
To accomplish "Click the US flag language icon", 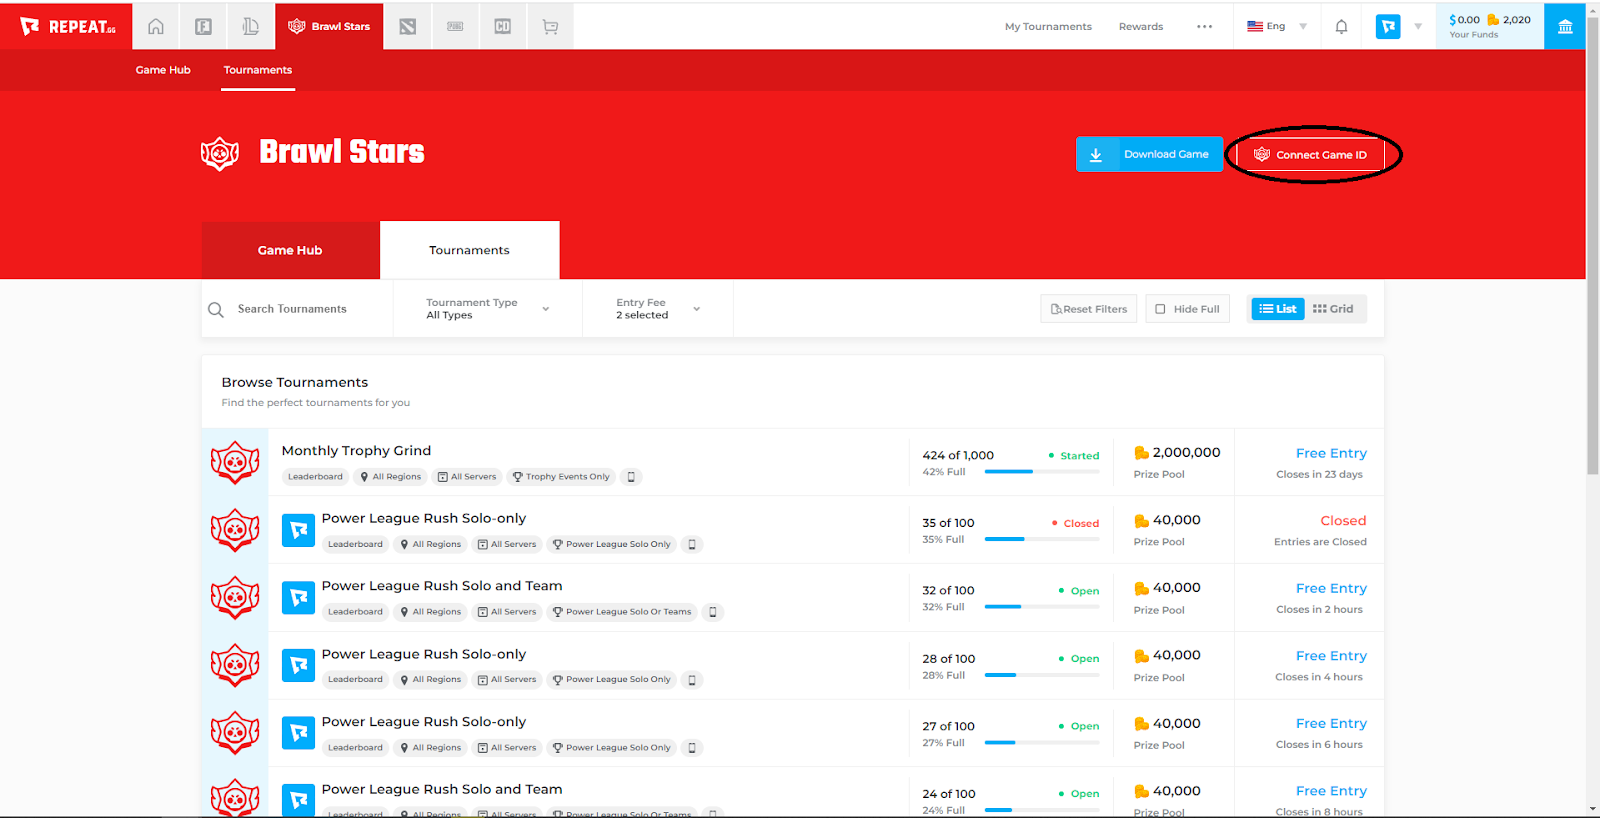I will tap(1255, 27).
